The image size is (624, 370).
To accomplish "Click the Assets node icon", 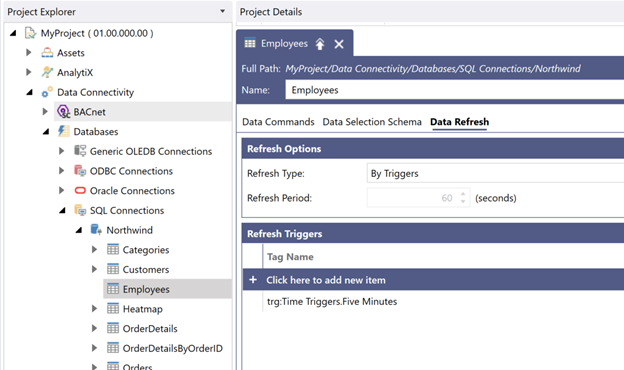I will point(47,53).
